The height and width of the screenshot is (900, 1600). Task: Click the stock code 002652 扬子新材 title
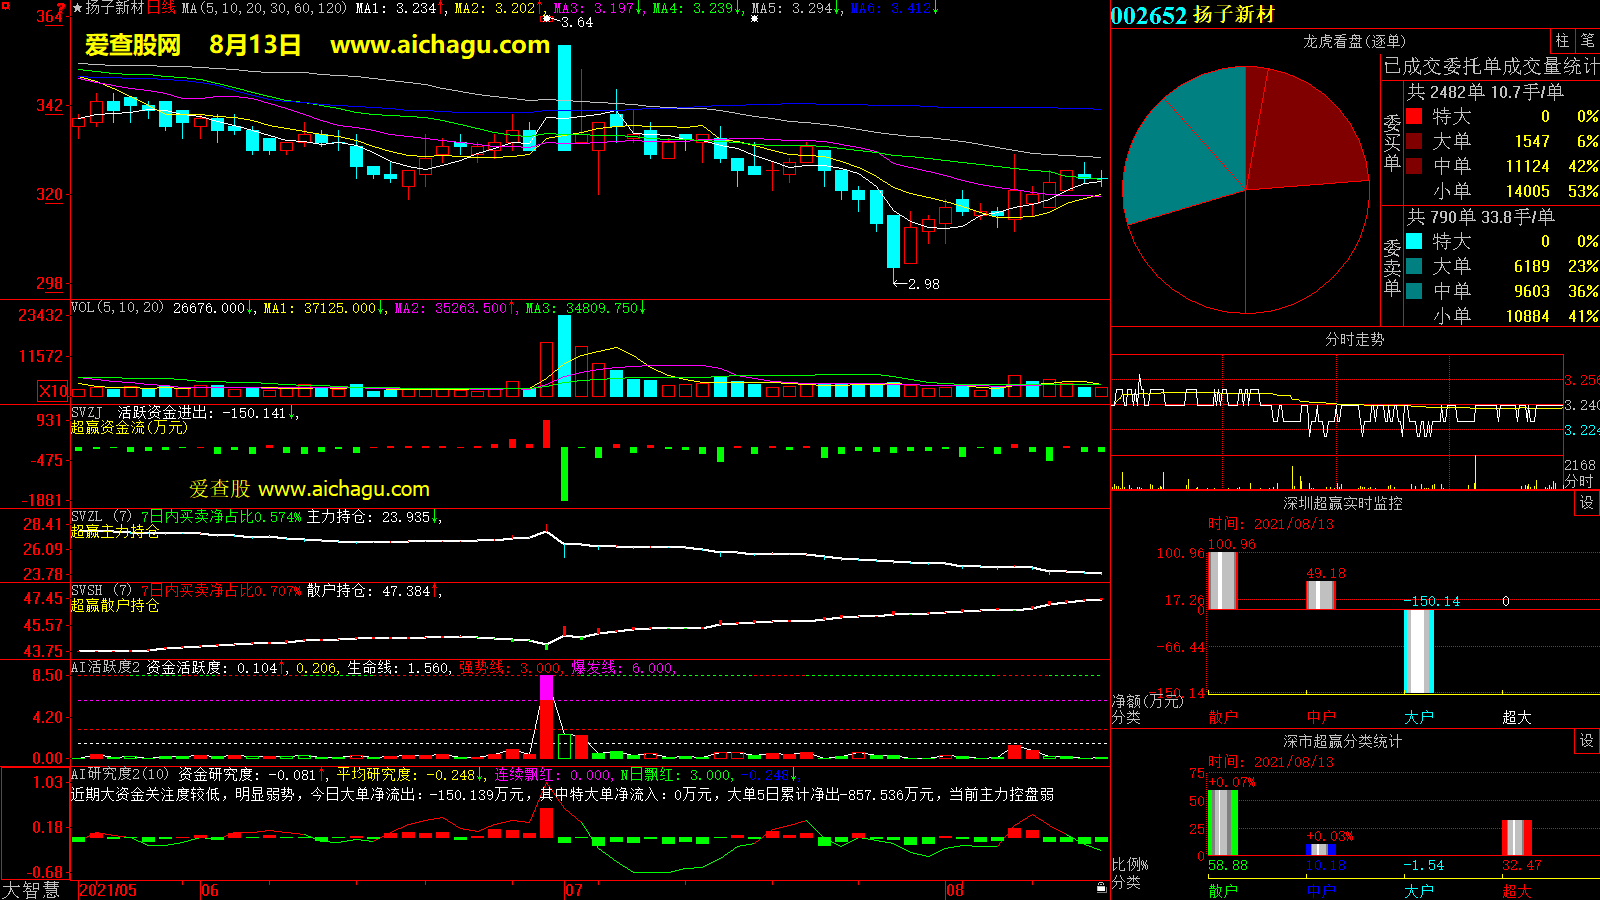tap(1192, 15)
